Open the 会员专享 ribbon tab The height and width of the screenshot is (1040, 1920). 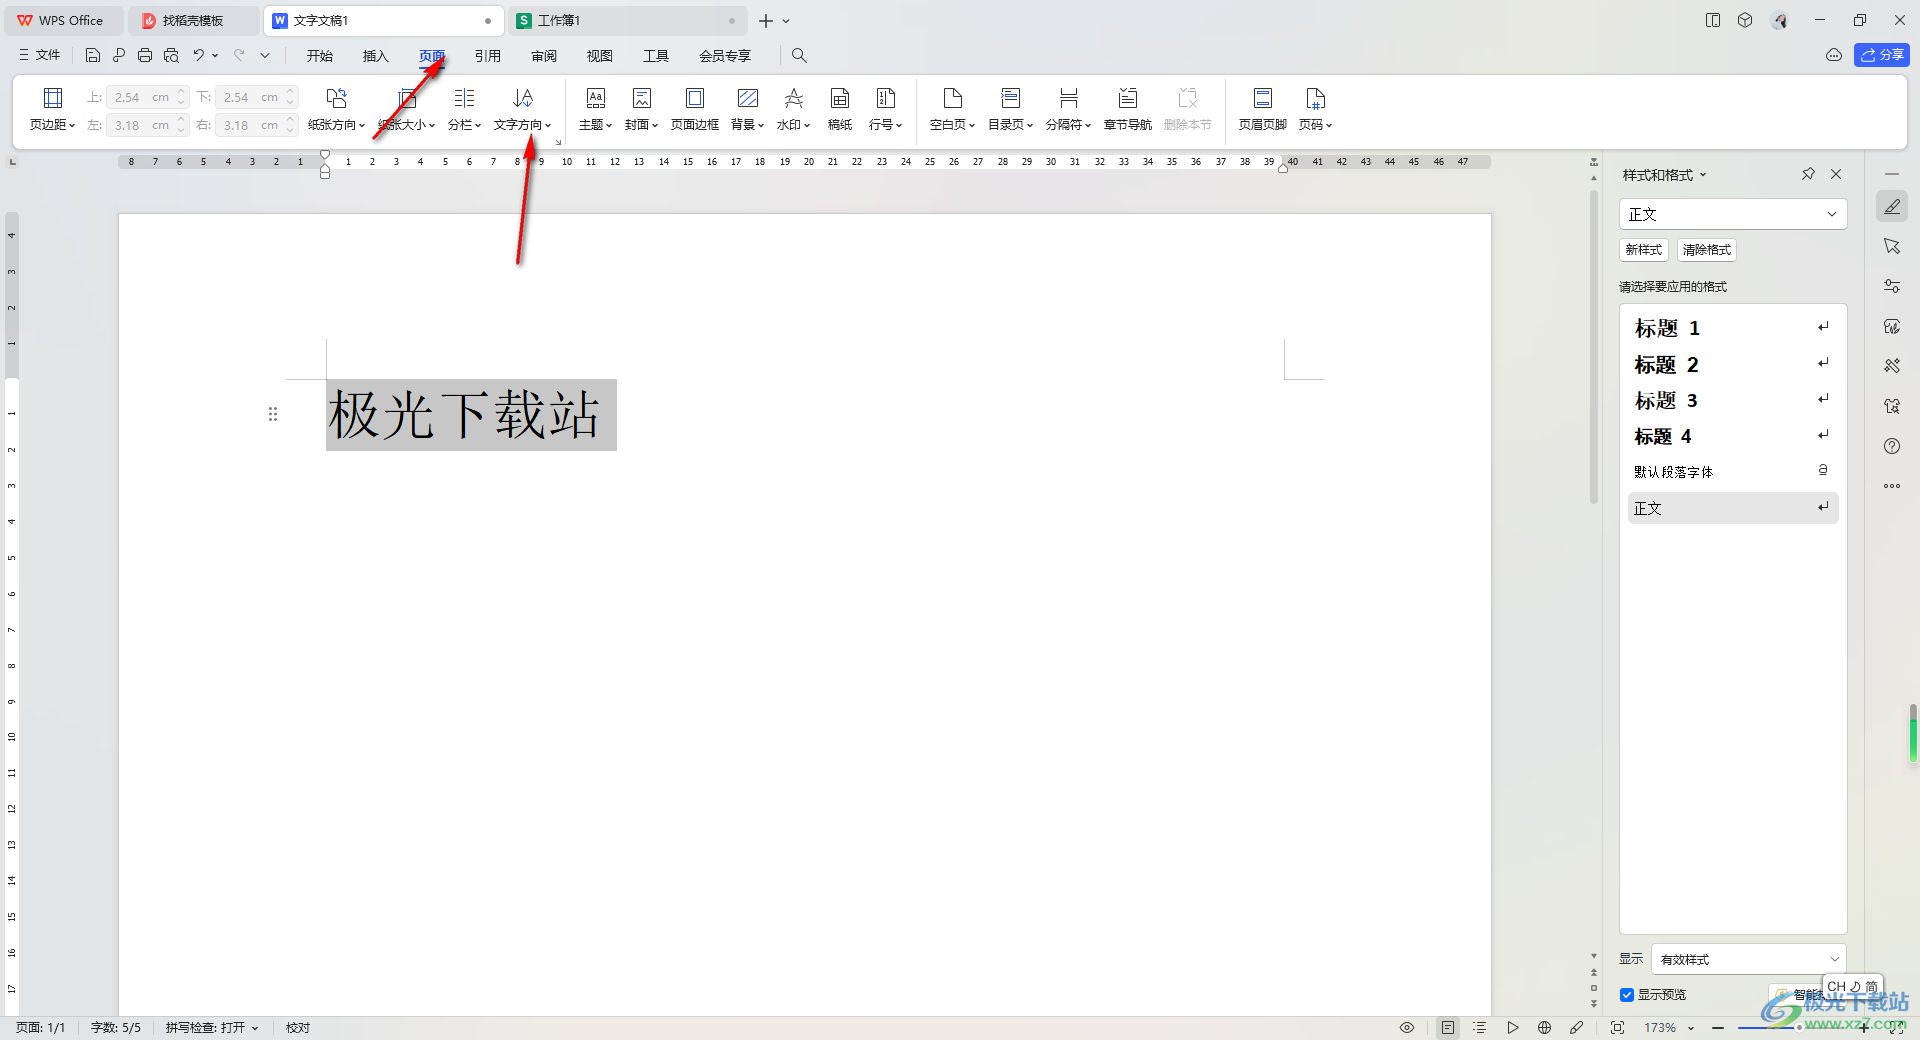[725, 56]
